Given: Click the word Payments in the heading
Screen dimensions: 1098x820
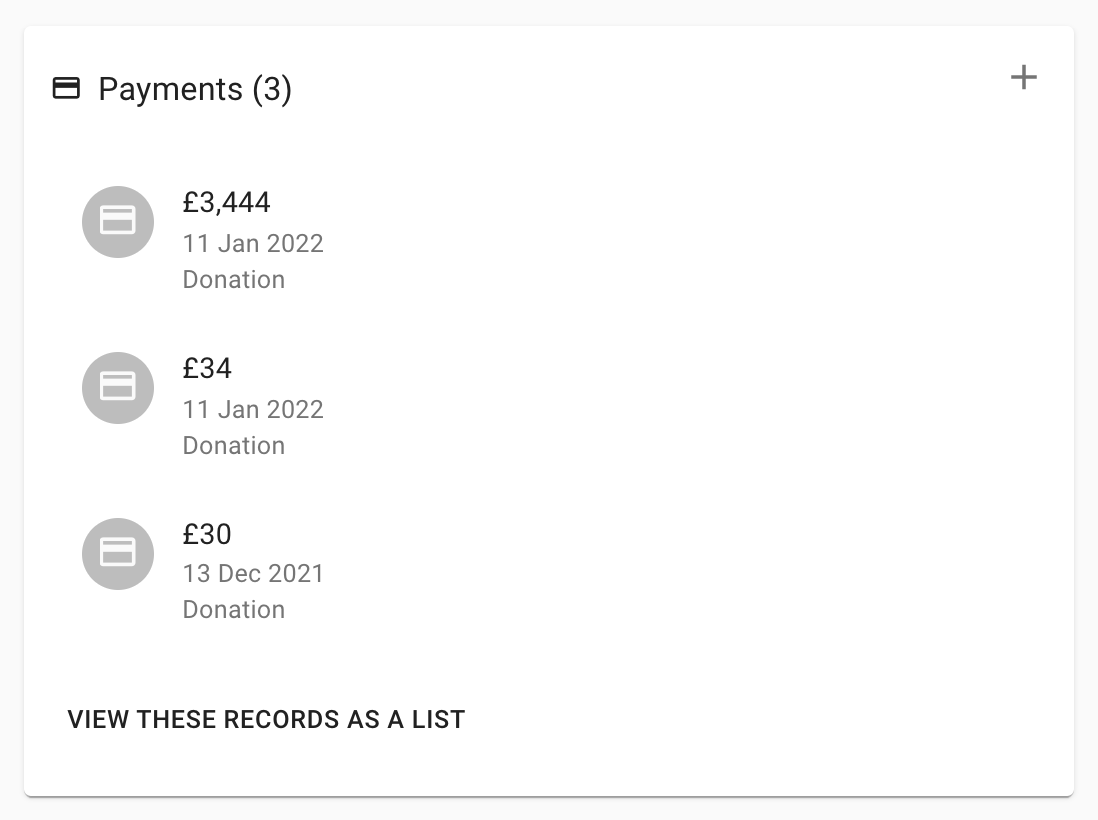Looking at the screenshot, I should pyautogui.click(x=170, y=89).
